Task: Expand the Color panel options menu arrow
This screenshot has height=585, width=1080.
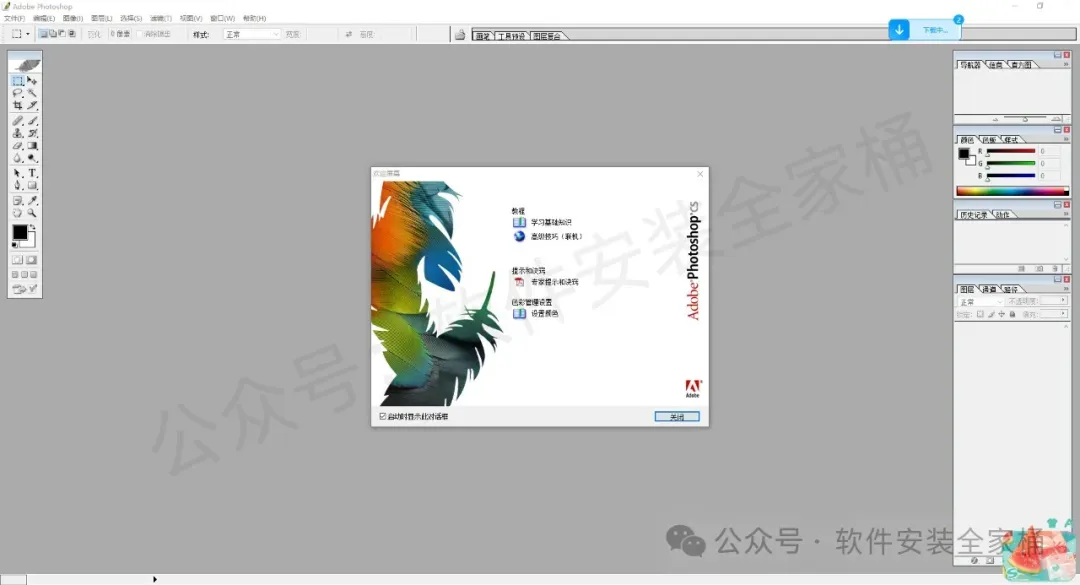Action: point(1066,139)
